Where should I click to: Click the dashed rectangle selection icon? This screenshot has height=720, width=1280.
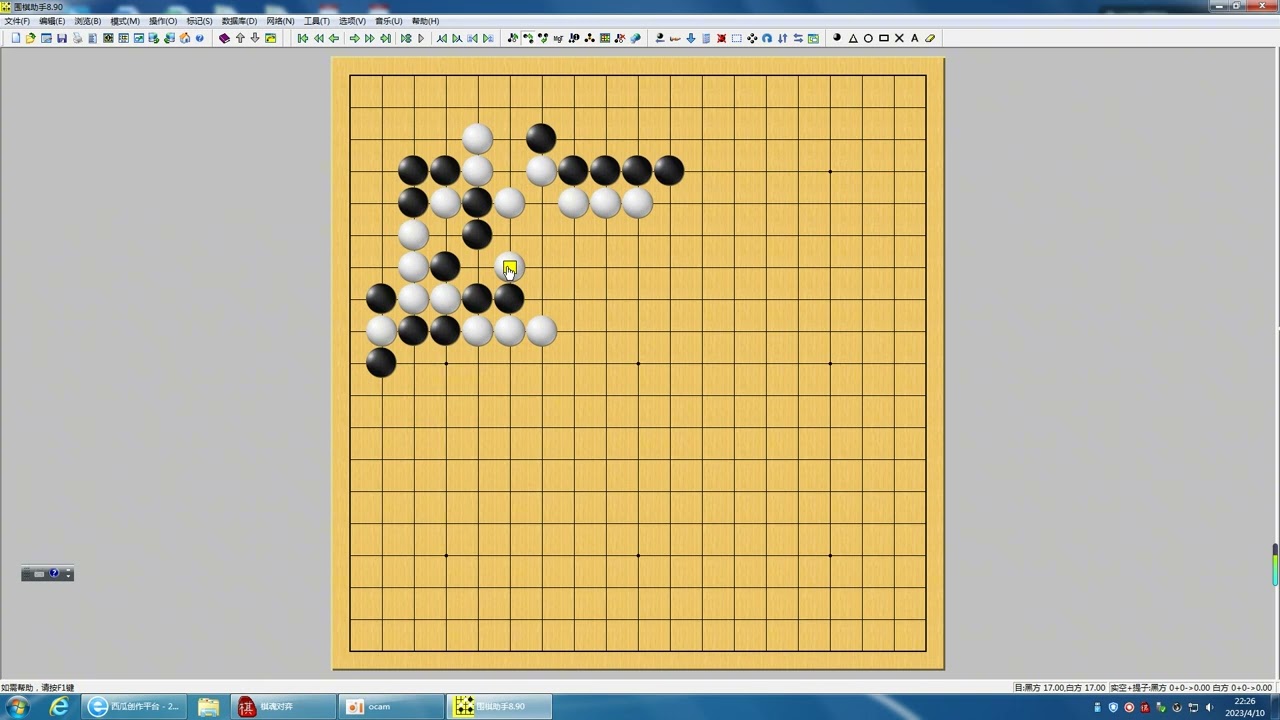click(x=737, y=38)
